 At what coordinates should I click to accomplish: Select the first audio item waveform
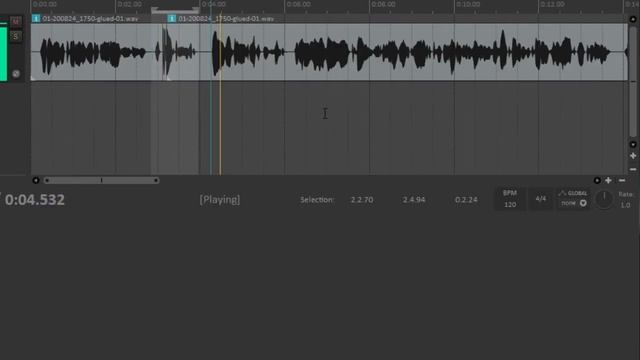tap(98, 52)
